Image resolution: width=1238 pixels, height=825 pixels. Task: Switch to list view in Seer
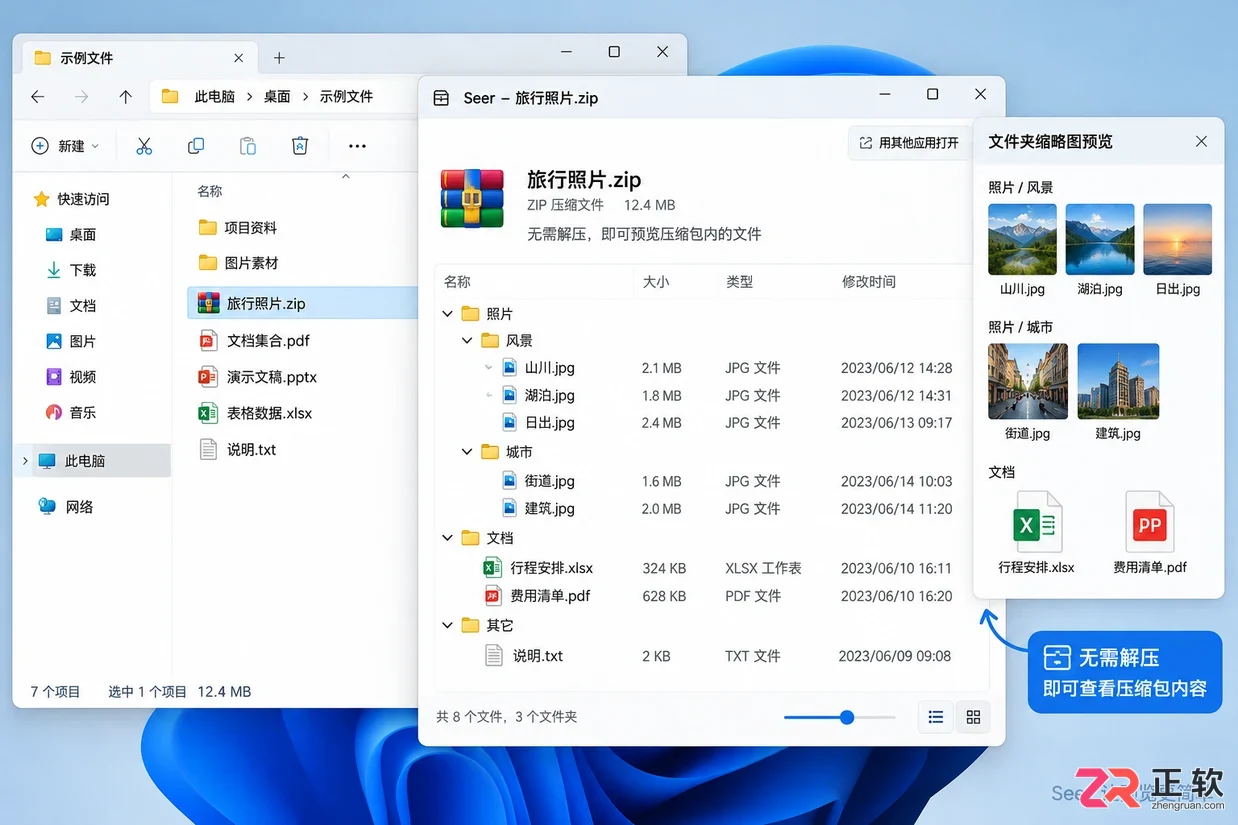936,717
